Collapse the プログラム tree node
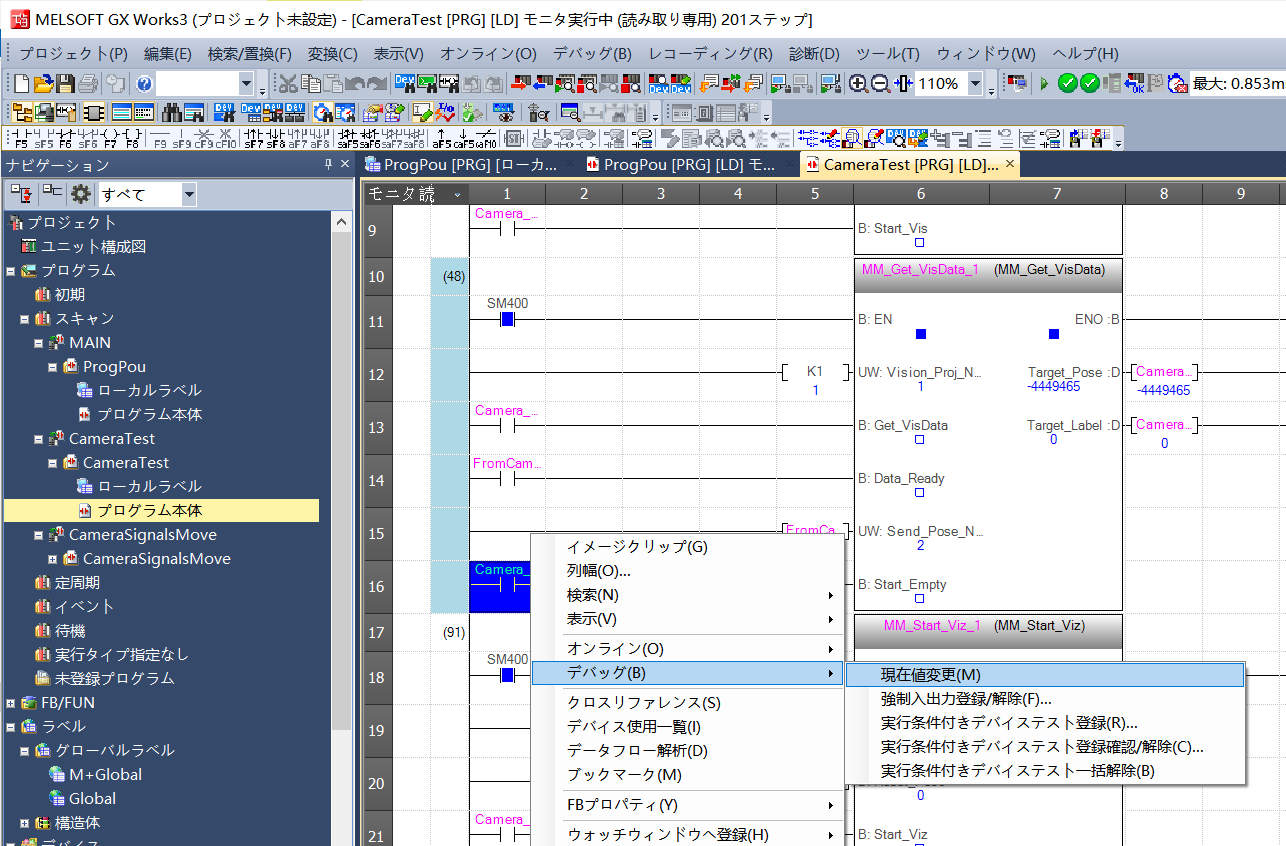Screen dimensions: 1286x846 (10, 271)
